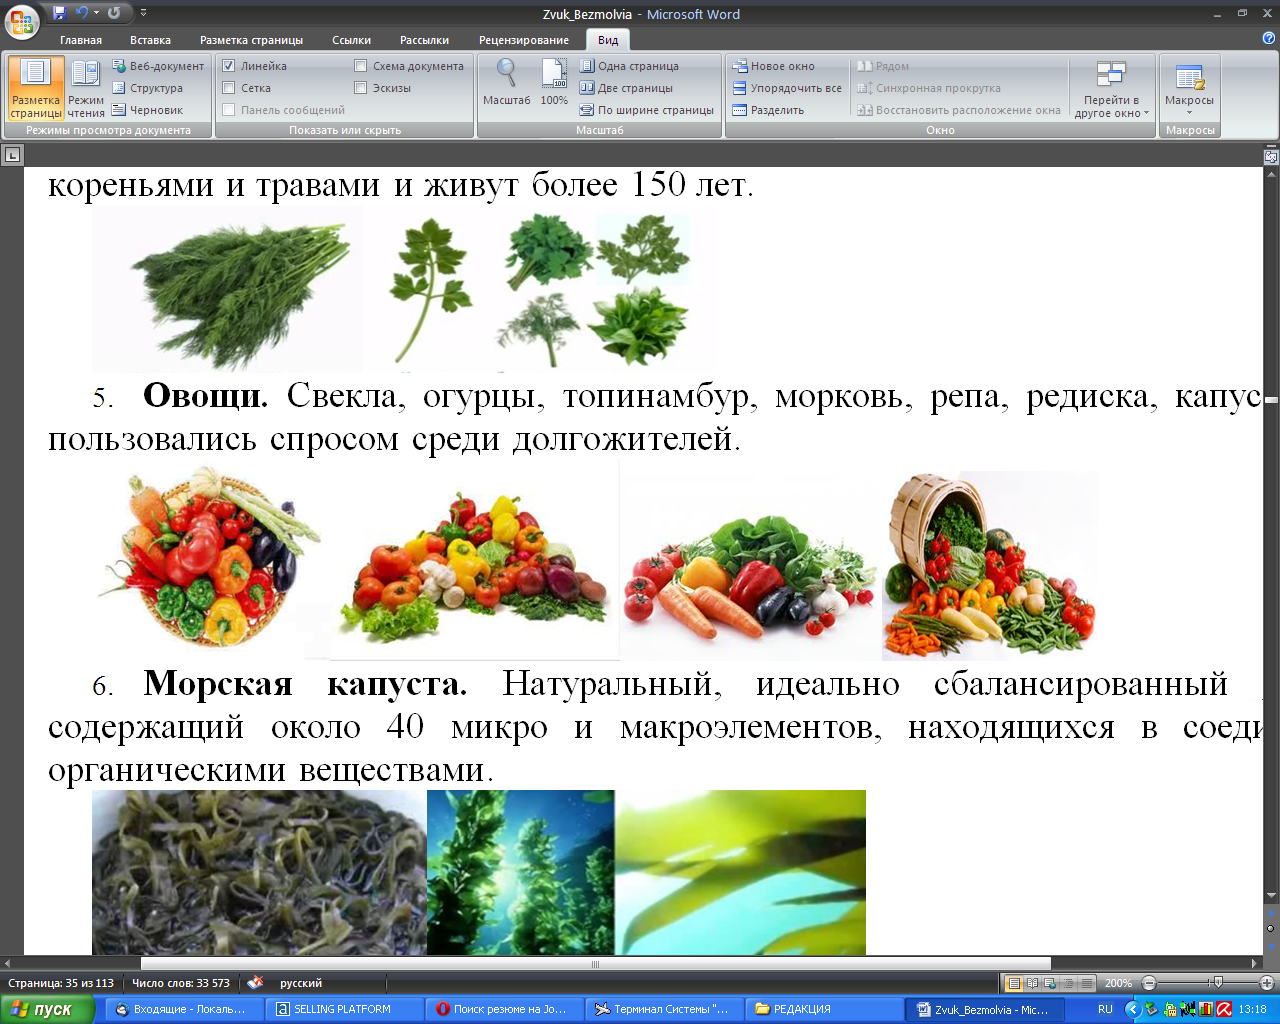Switch to Черновик draft view
This screenshot has width=1280, height=1024.
pyautogui.click(x=148, y=110)
